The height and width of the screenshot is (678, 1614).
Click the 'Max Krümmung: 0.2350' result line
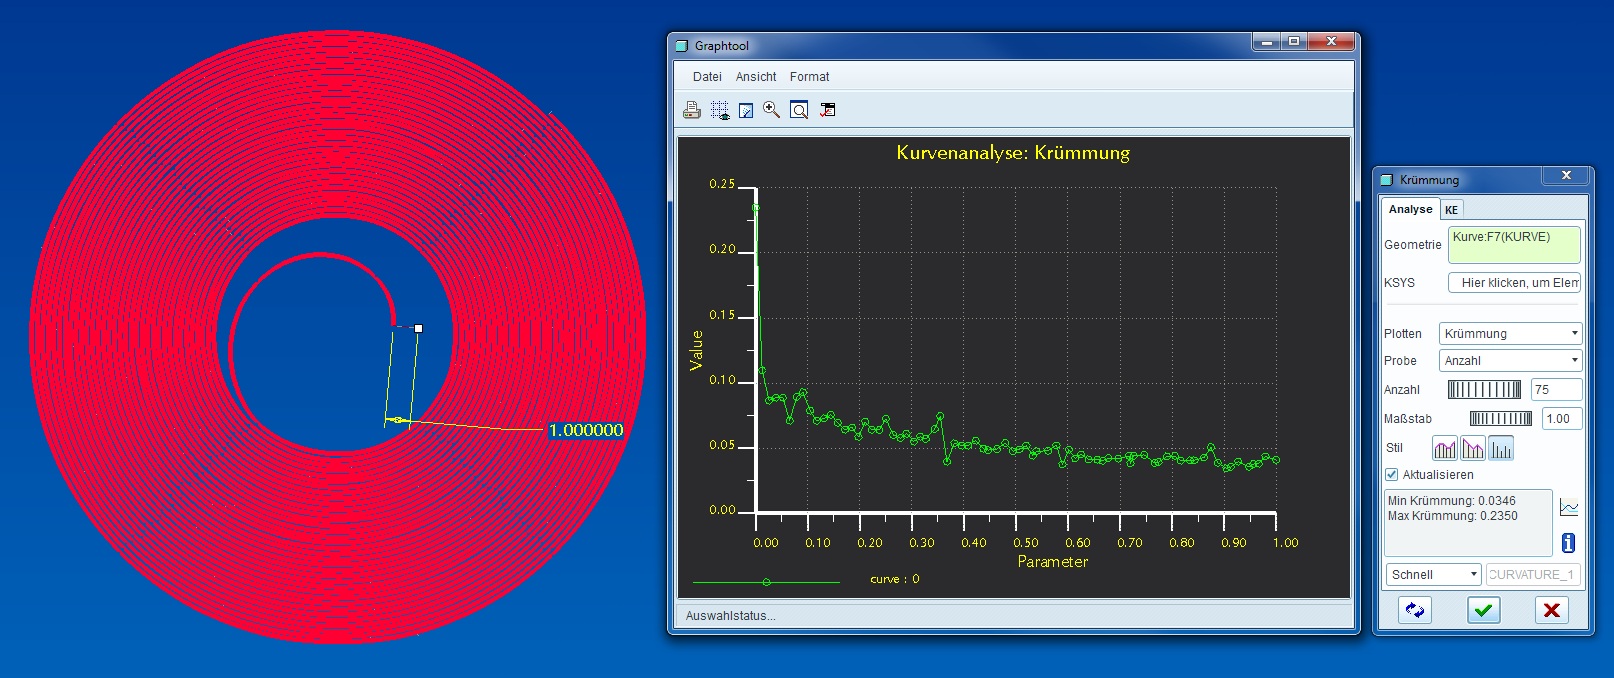click(1452, 516)
